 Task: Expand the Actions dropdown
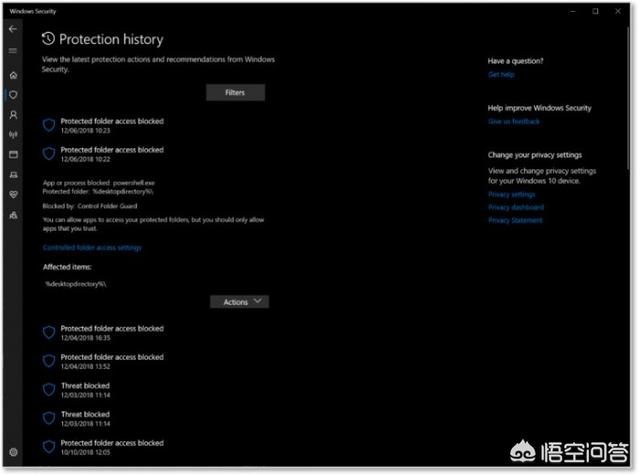(240, 302)
